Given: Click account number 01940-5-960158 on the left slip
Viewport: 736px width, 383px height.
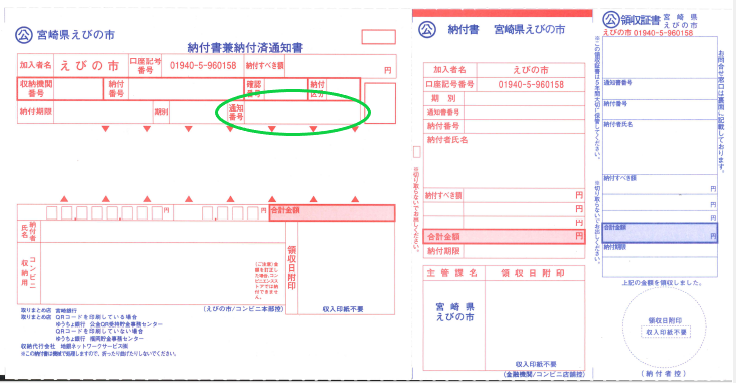Looking at the screenshot, I should point(203,66).
